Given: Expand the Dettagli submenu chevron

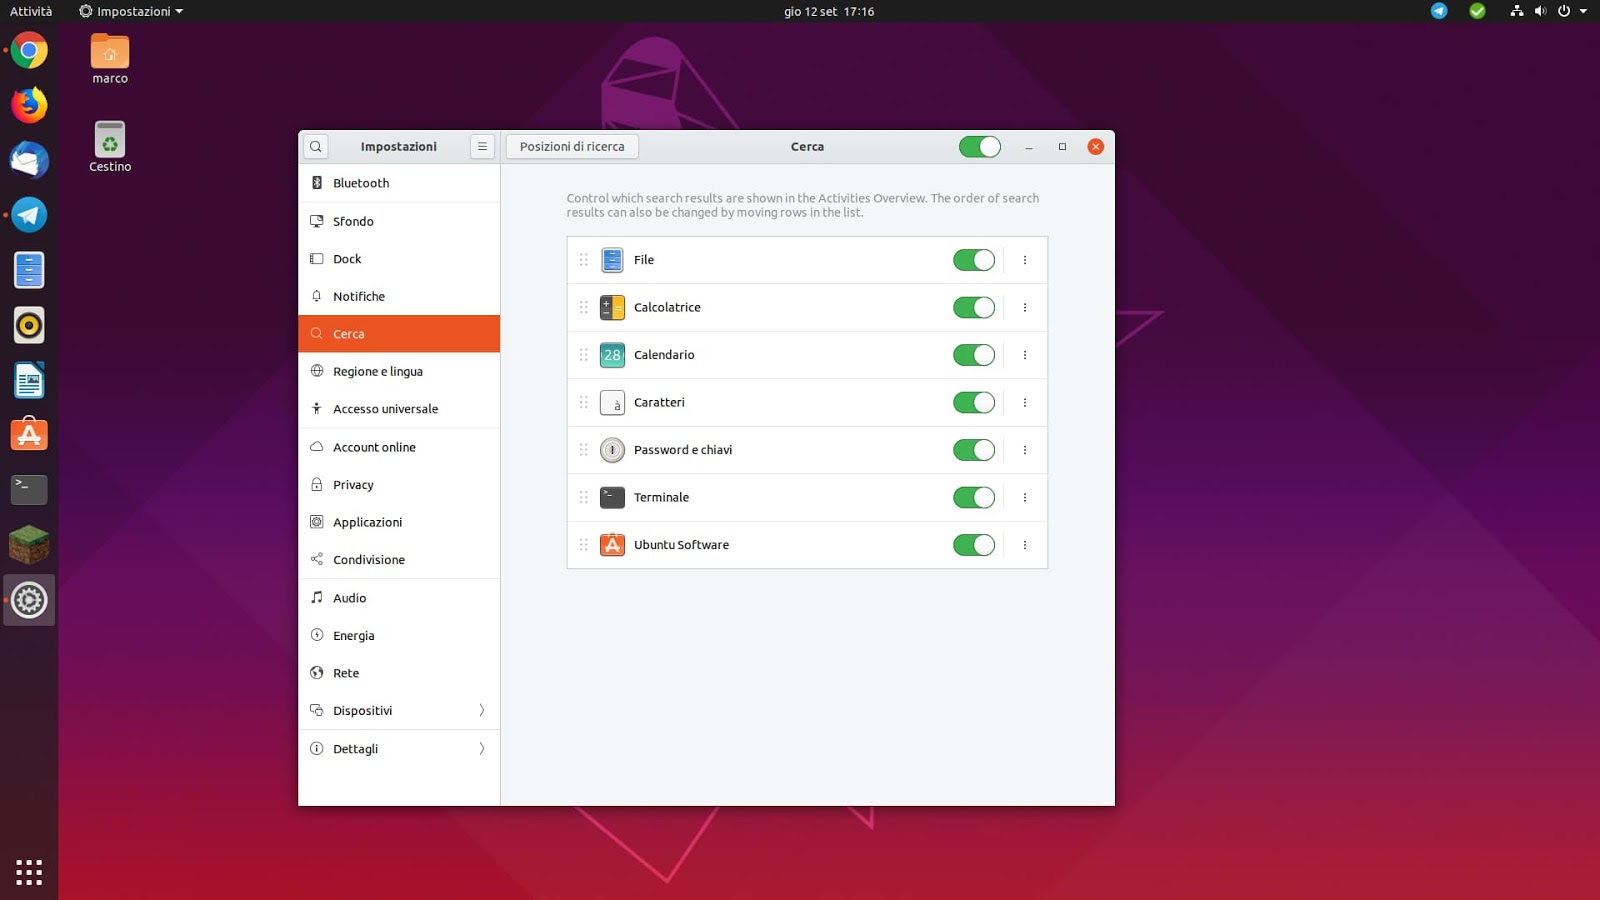Looking at the screenshot, I should coord(482,749).
